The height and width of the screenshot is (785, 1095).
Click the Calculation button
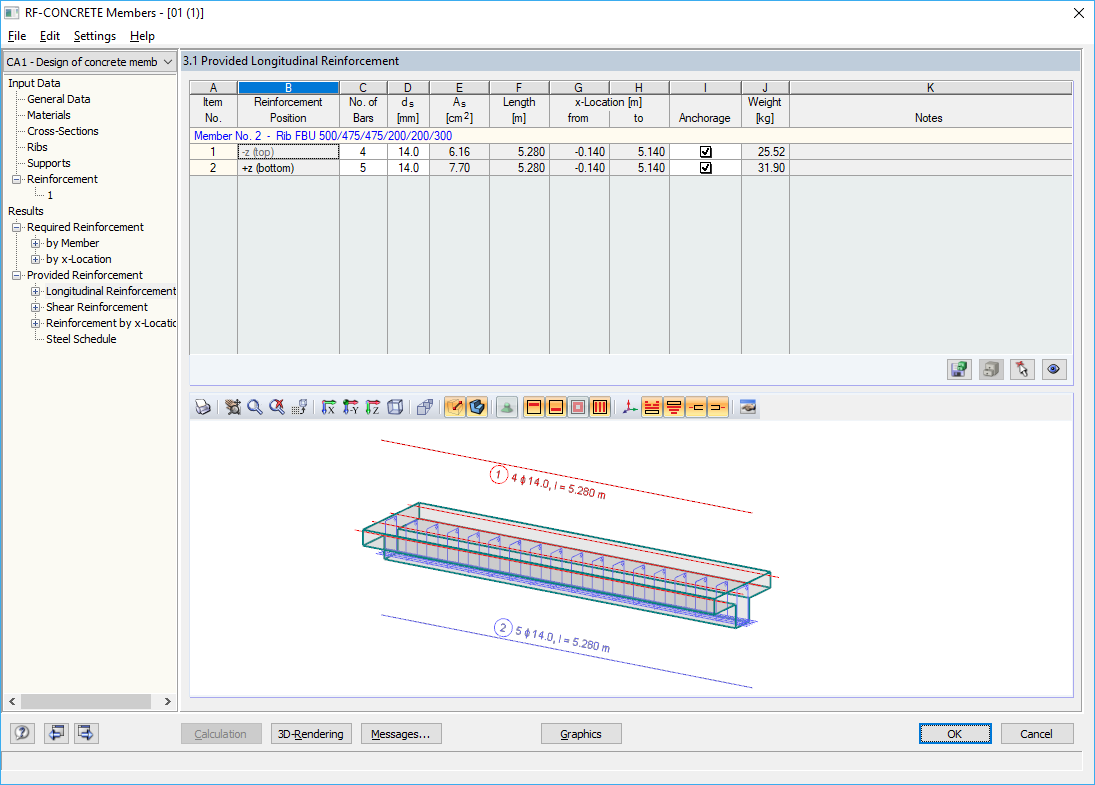(x=221, y=734)
